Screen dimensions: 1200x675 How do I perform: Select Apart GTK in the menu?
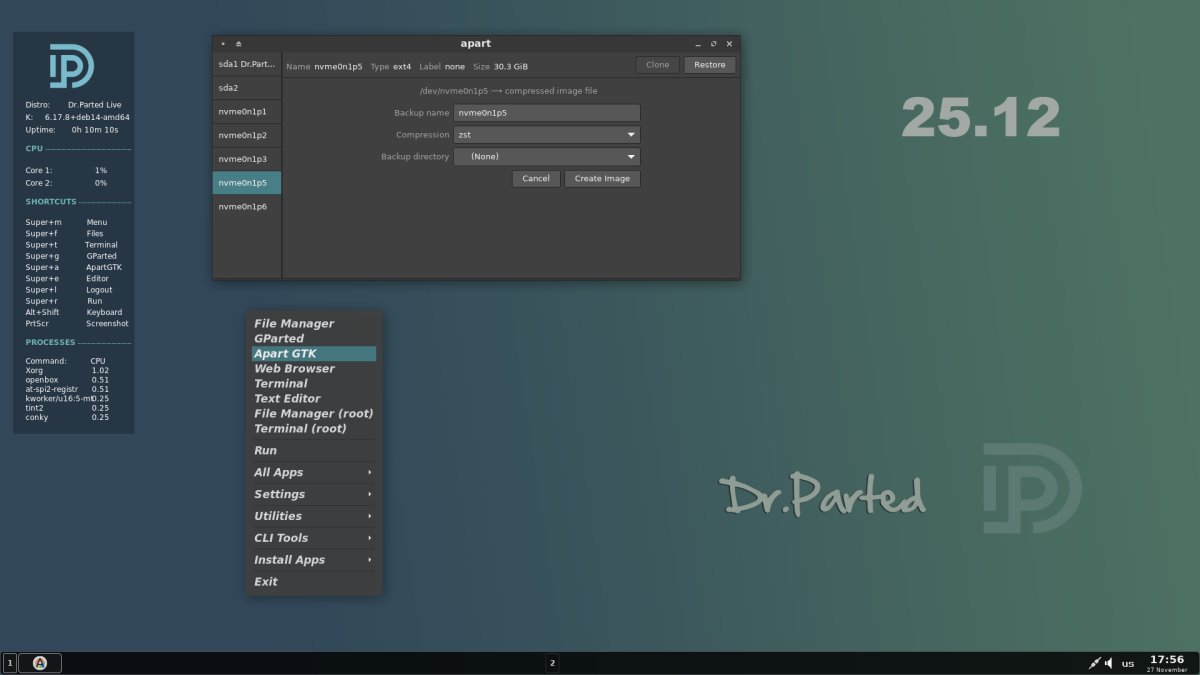[314, 354]
